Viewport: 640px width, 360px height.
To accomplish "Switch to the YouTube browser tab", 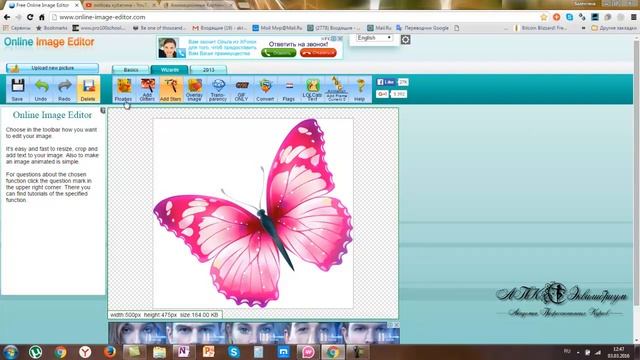I will 121,5.
